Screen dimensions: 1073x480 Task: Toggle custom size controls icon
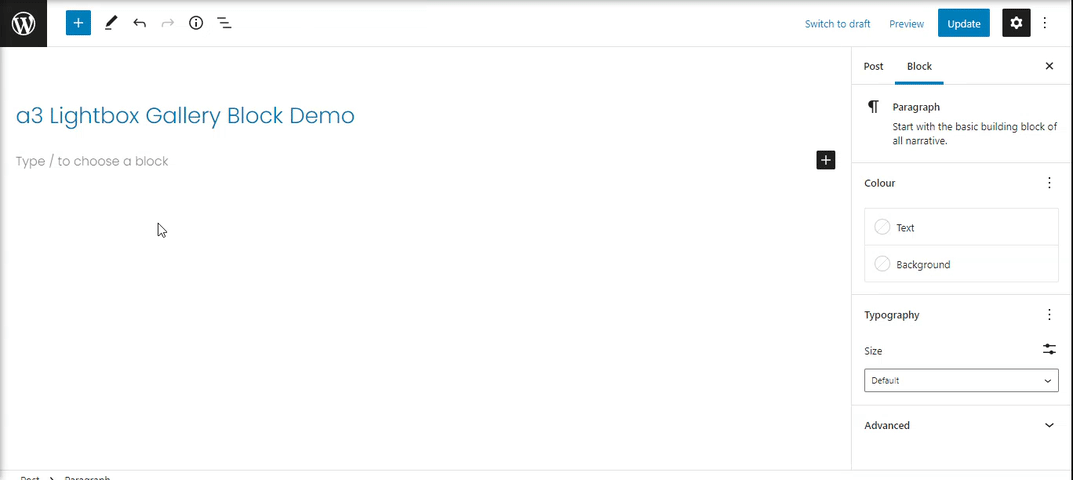tap(1049, 349)
